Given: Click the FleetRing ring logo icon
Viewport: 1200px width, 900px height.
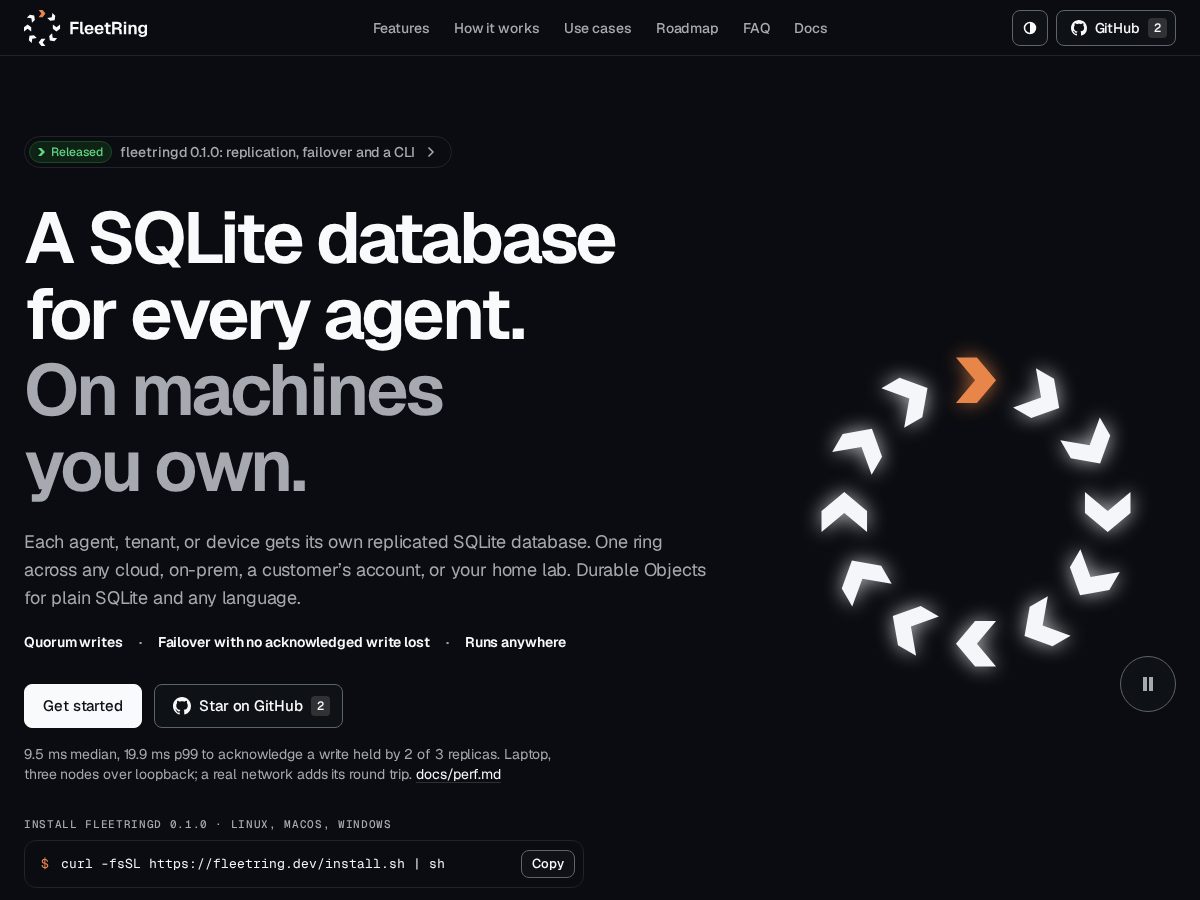Looking at the screenshot, I should 42,28.
